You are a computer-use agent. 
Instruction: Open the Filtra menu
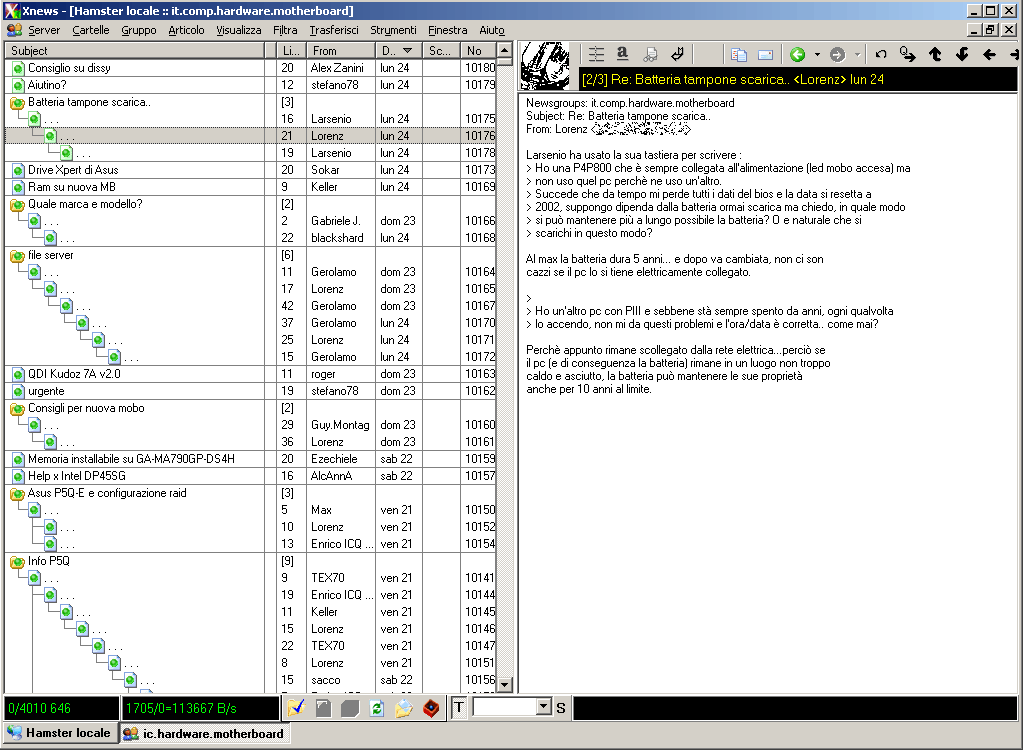(285, 30)
